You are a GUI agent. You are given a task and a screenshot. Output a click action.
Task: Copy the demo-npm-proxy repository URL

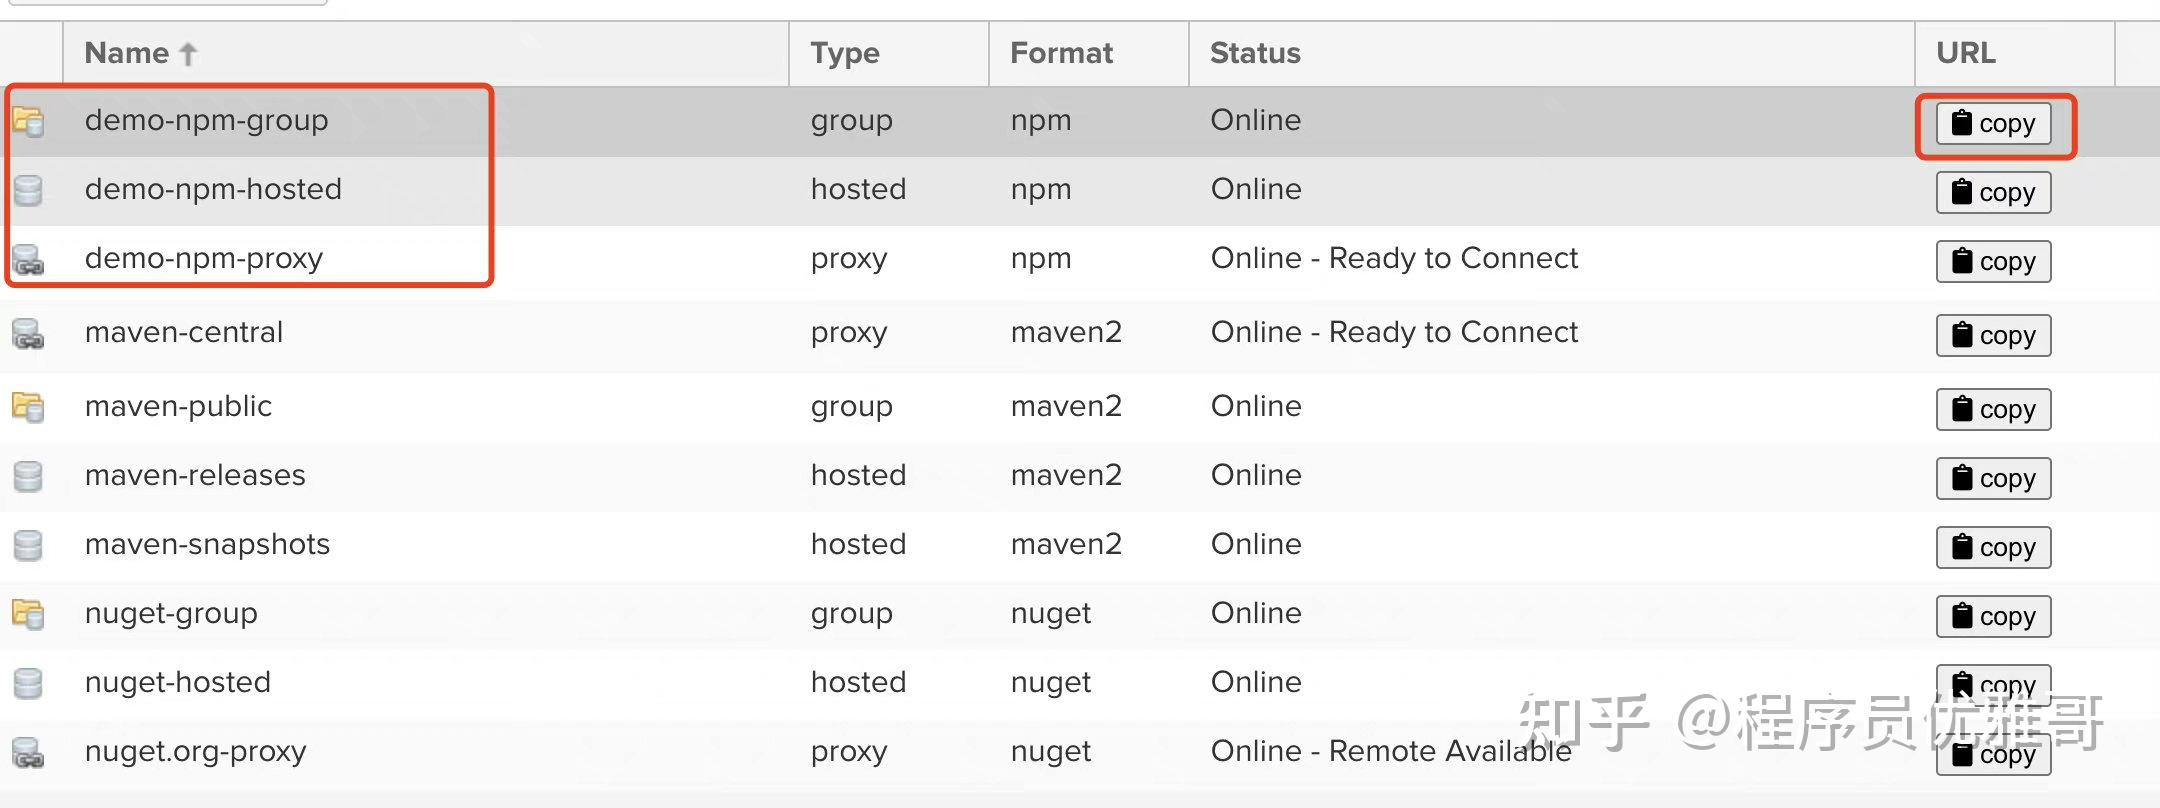[1992, 261]
